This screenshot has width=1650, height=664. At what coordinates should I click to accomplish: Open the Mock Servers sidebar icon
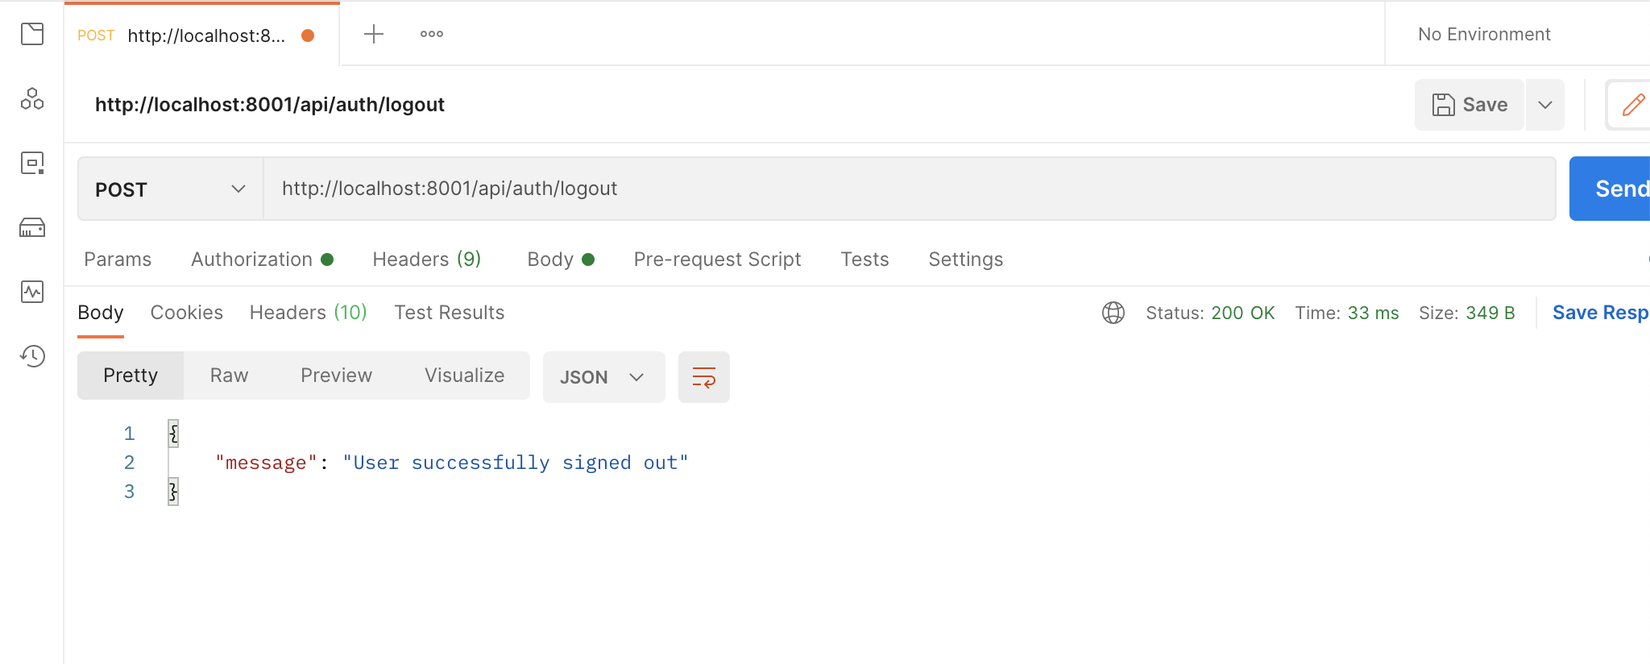tap(32, 228)
